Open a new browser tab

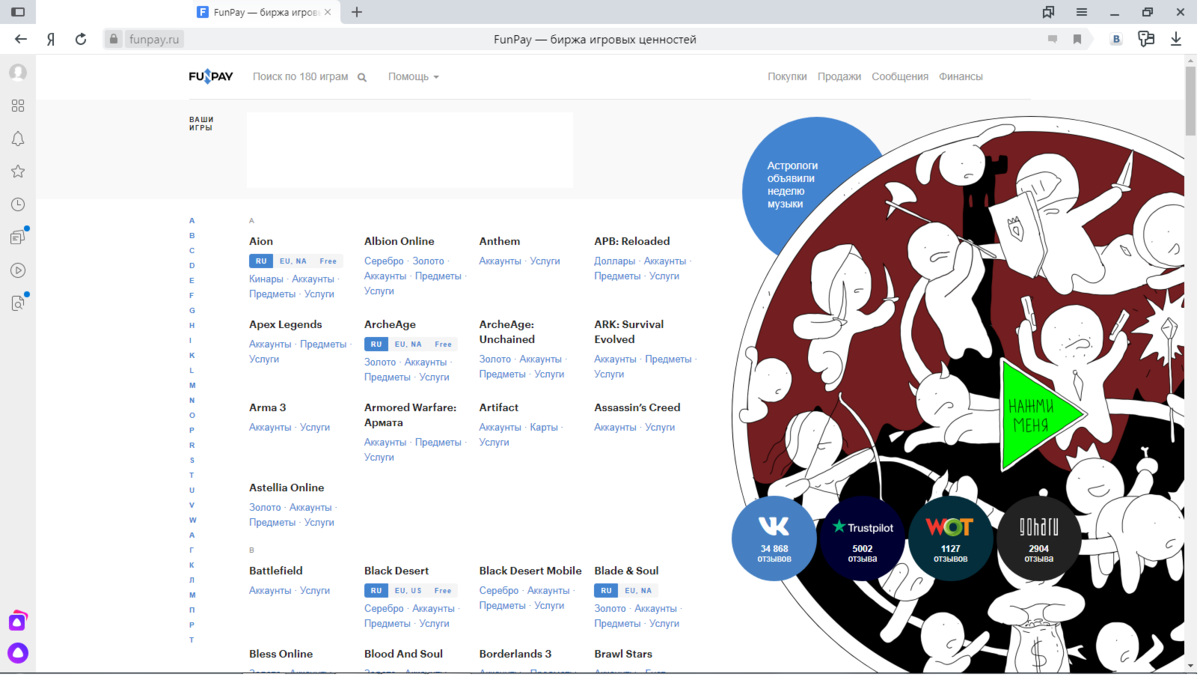click(x=357, y=12)
